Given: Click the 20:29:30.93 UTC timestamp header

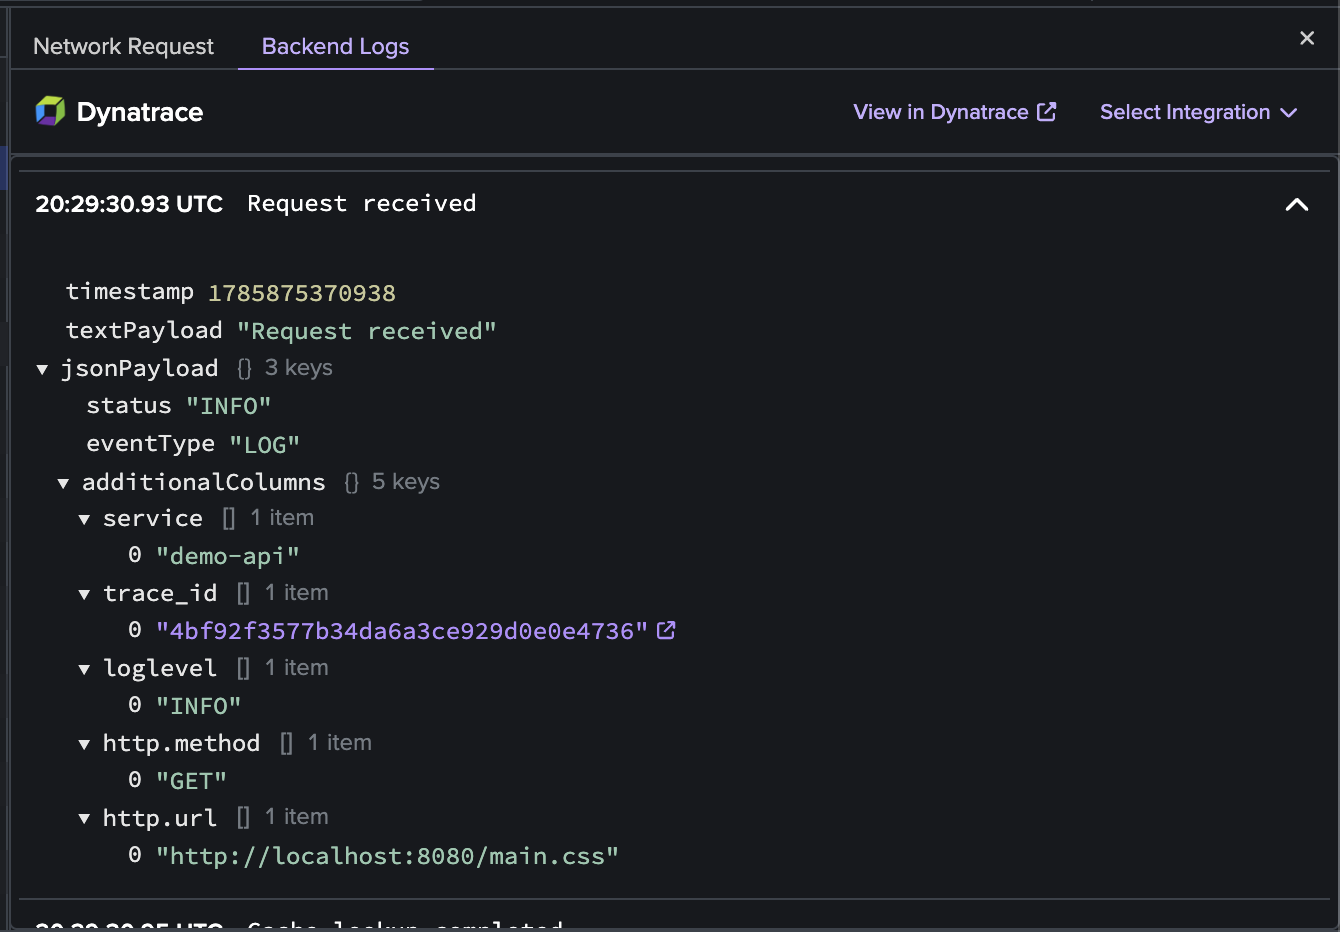Looking at the screenshot, I should (x=129, y=204).
